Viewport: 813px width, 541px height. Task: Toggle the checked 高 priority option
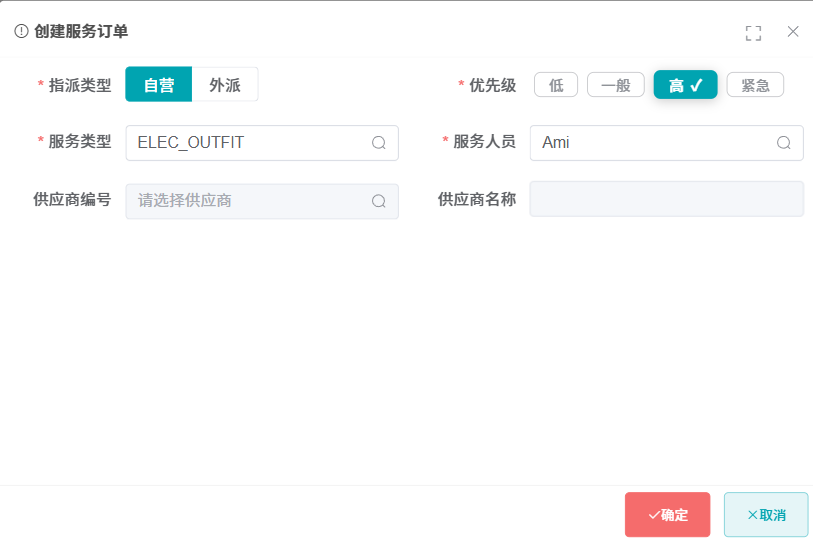tap(685, 85)
